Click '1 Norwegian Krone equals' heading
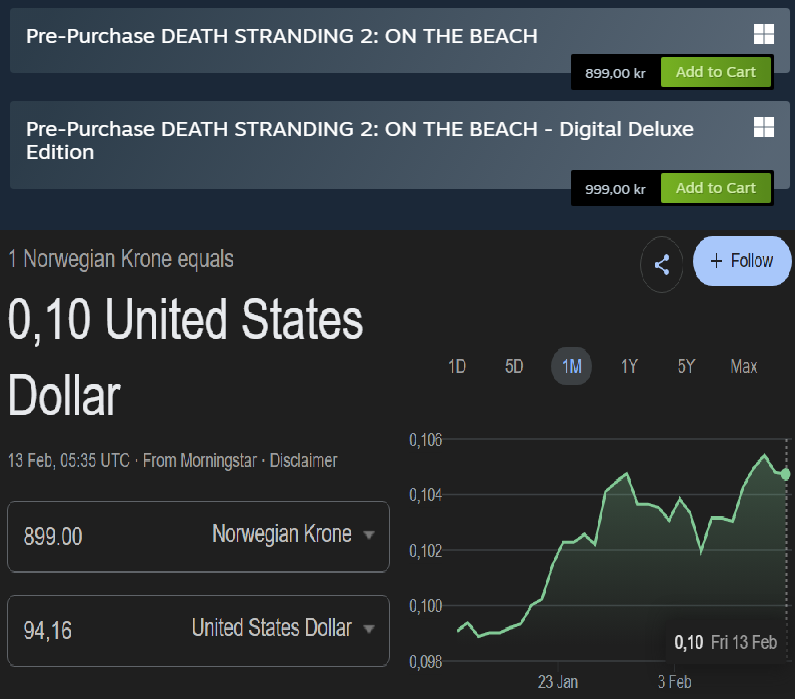Screen dimensions: 795x699 point(121,259)
